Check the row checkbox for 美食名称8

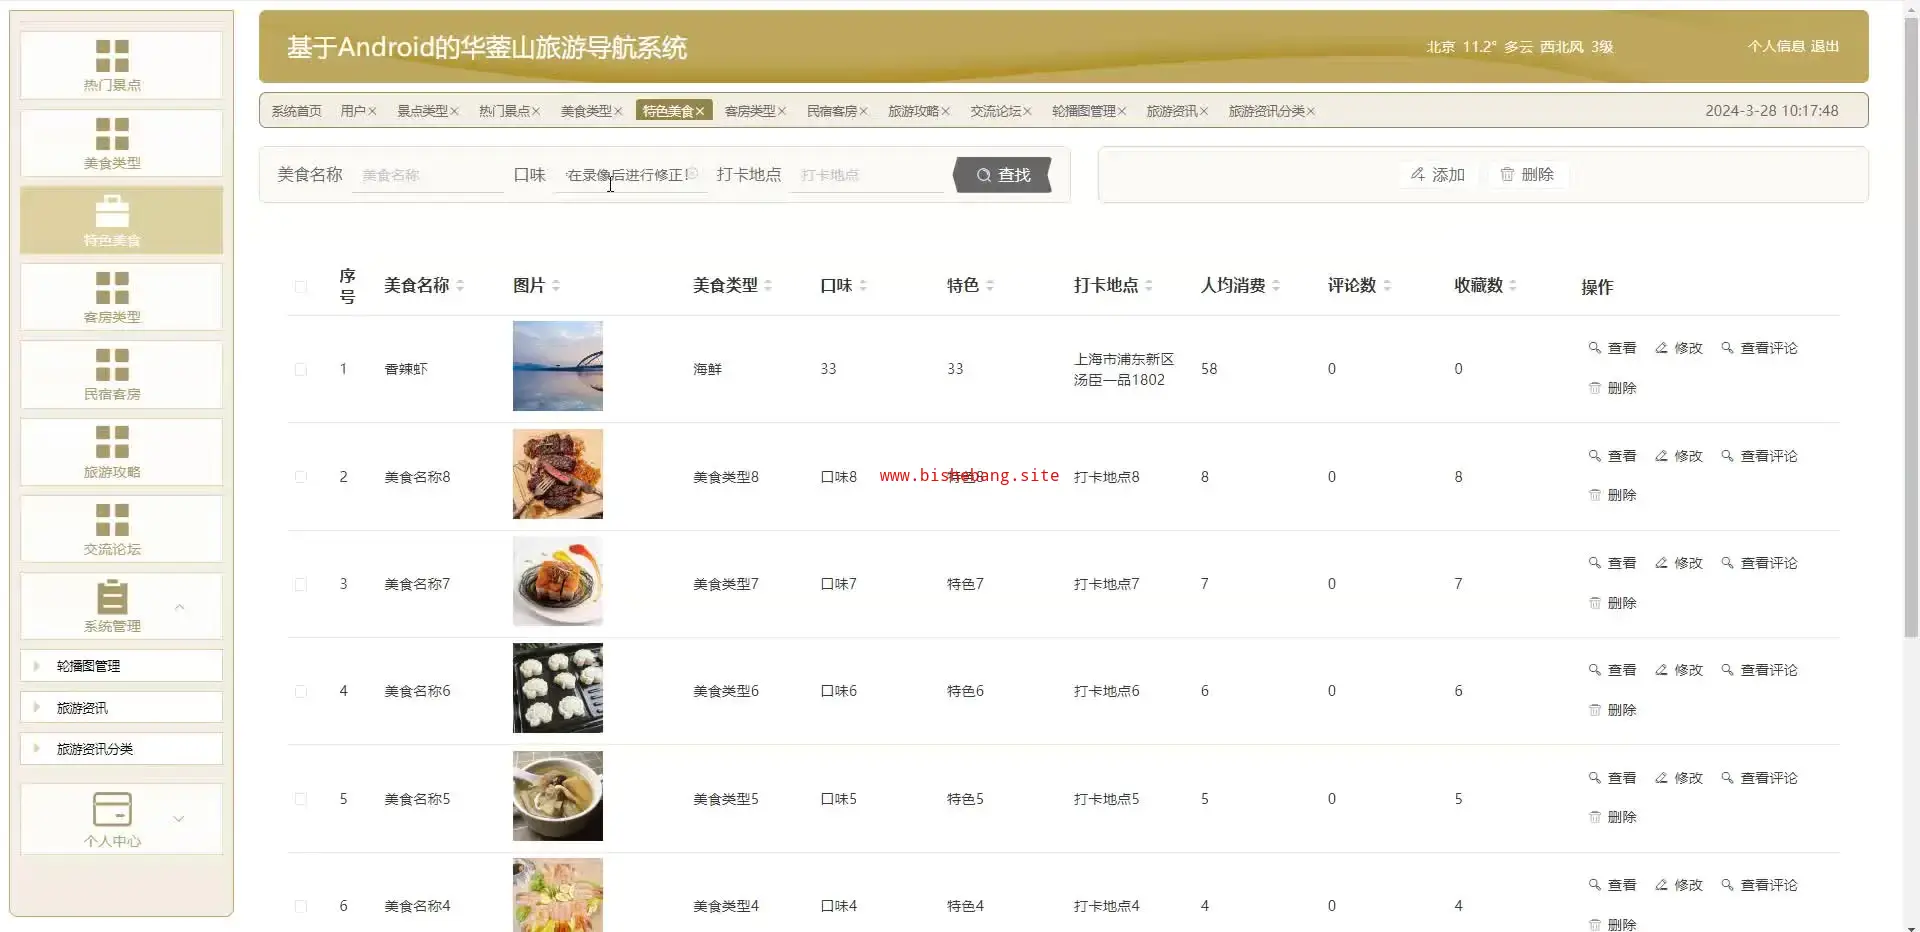coord(301,477)
